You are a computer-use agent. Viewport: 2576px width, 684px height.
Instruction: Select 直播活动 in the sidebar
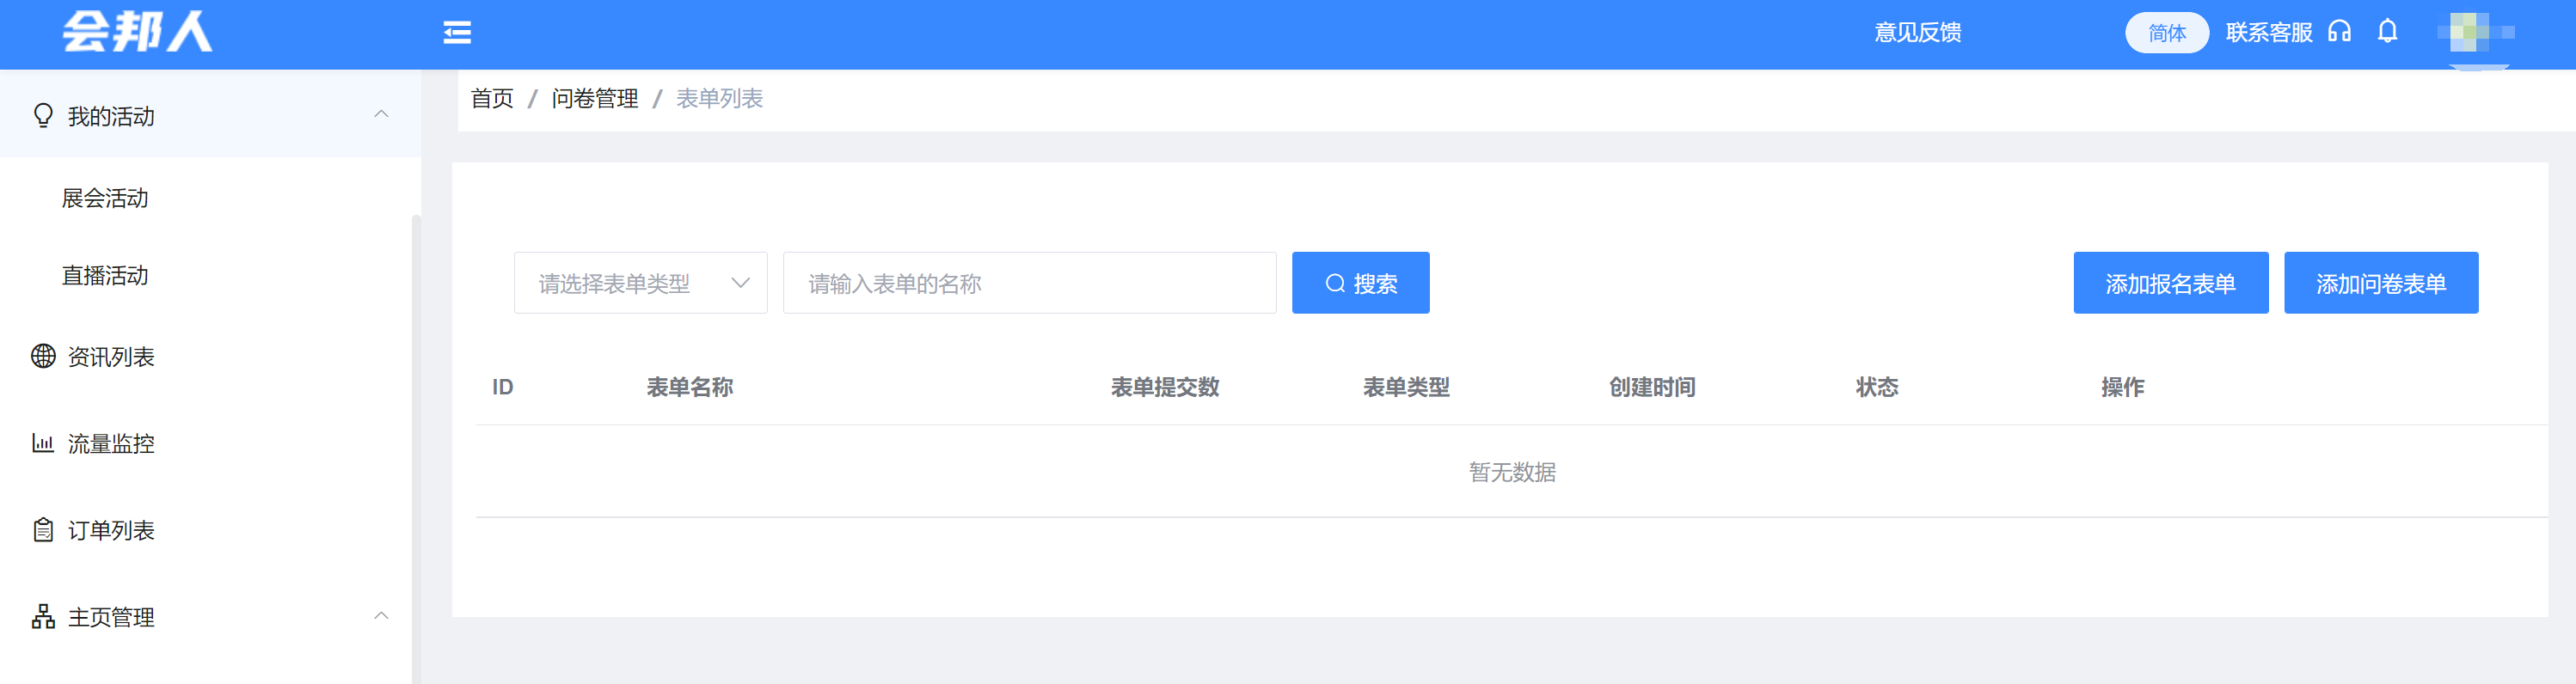[x=105, y=276]
